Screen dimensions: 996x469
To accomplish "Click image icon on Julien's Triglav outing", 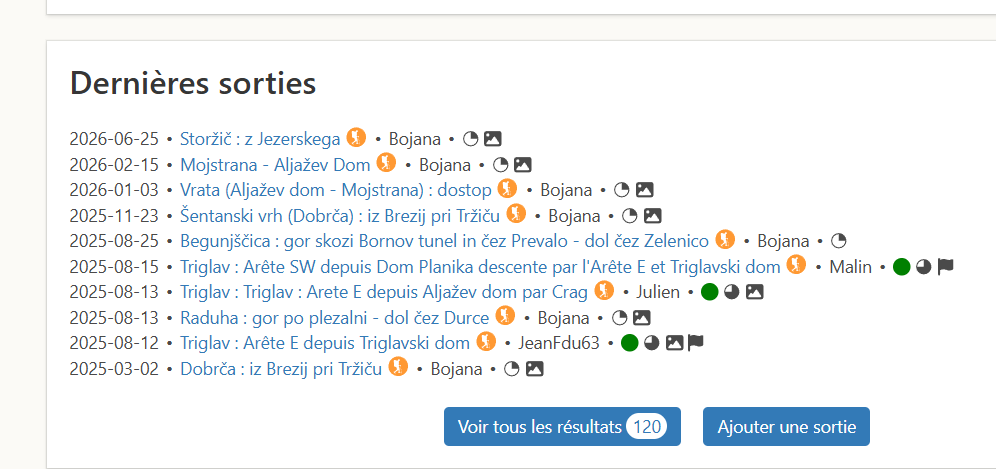I will click(x=754, y=292).
